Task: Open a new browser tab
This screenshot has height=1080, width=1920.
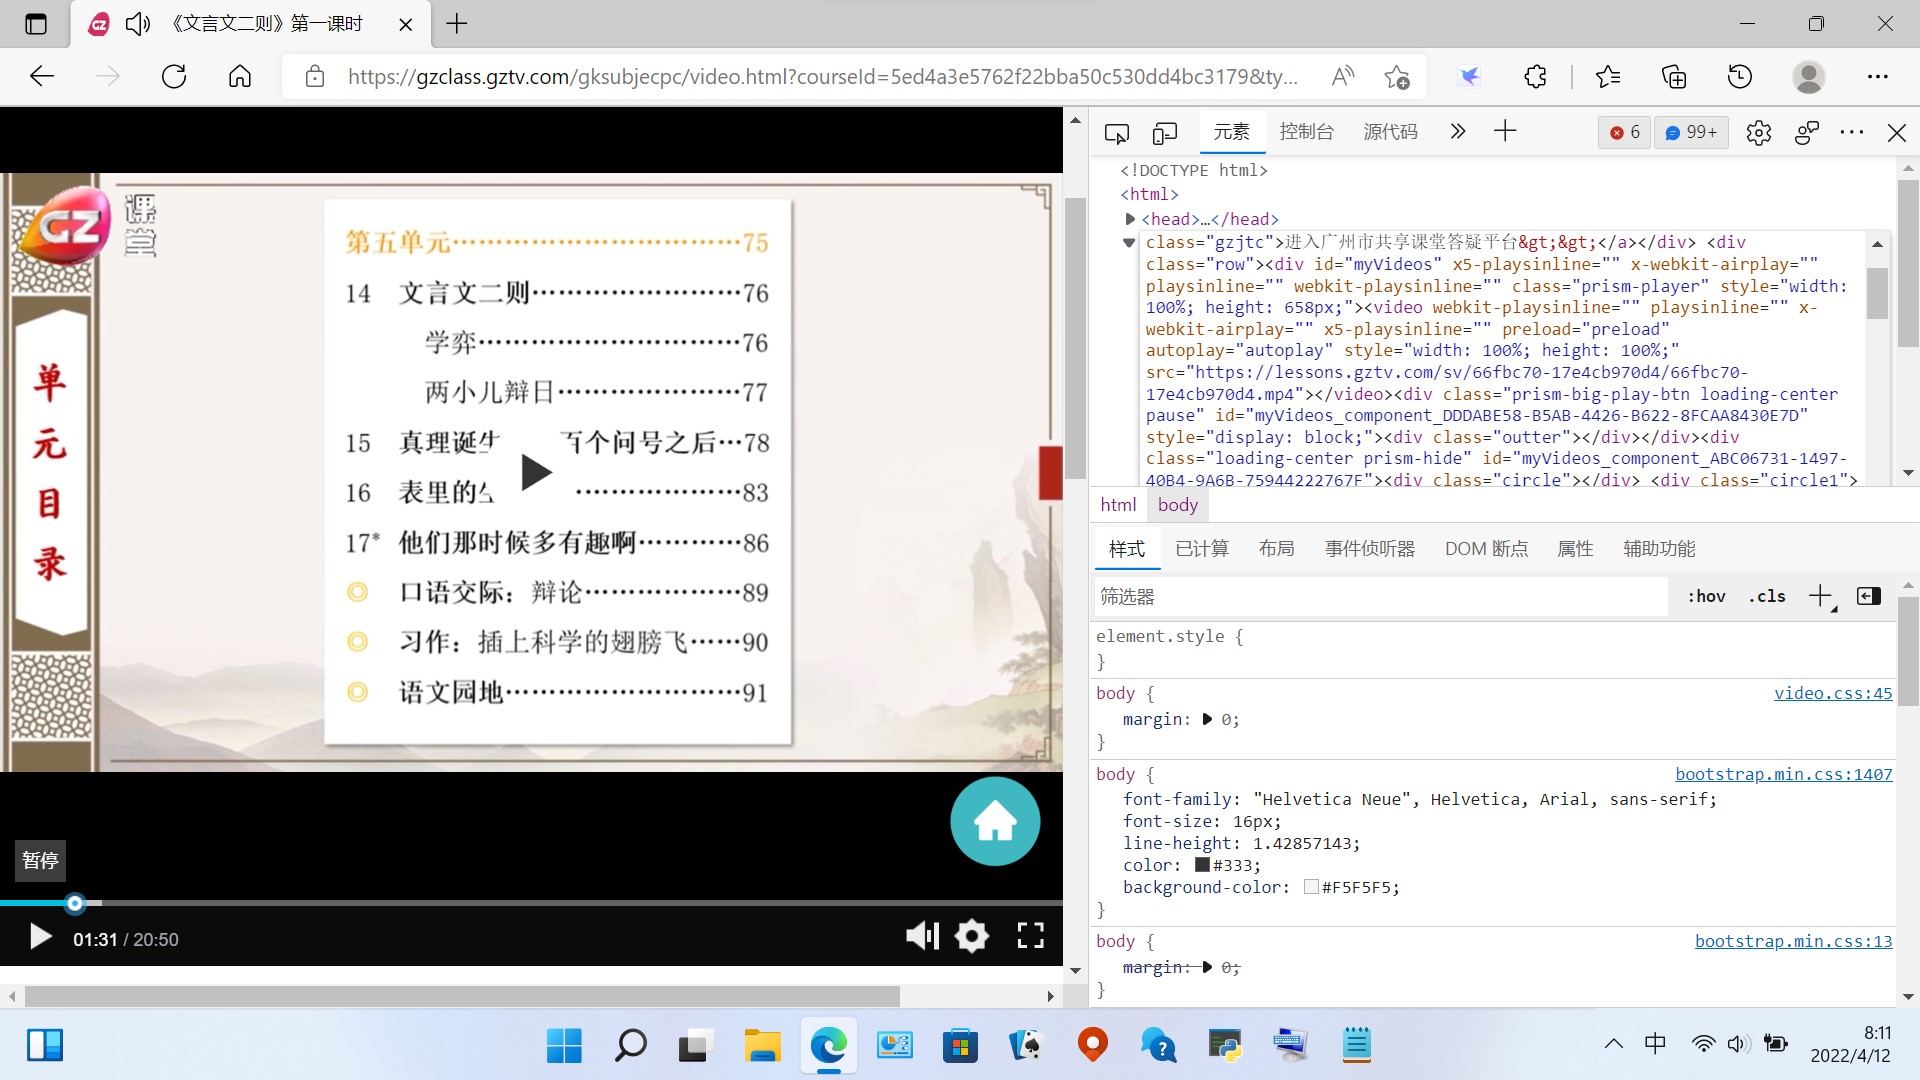Action: (x=457, y=24)
